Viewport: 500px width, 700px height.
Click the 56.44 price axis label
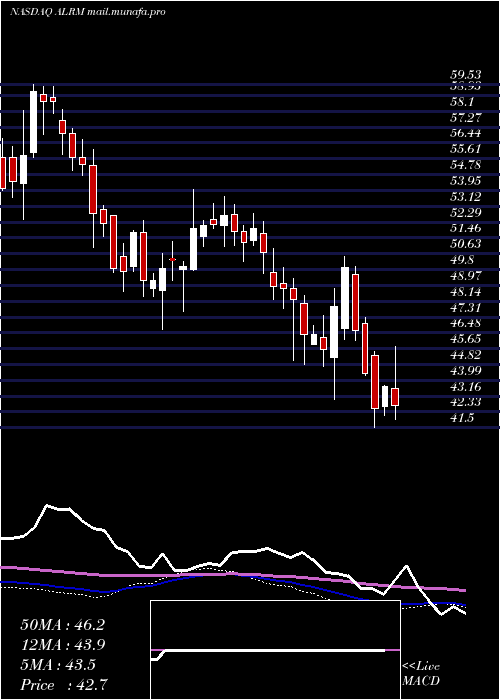(x=466, y=133)
